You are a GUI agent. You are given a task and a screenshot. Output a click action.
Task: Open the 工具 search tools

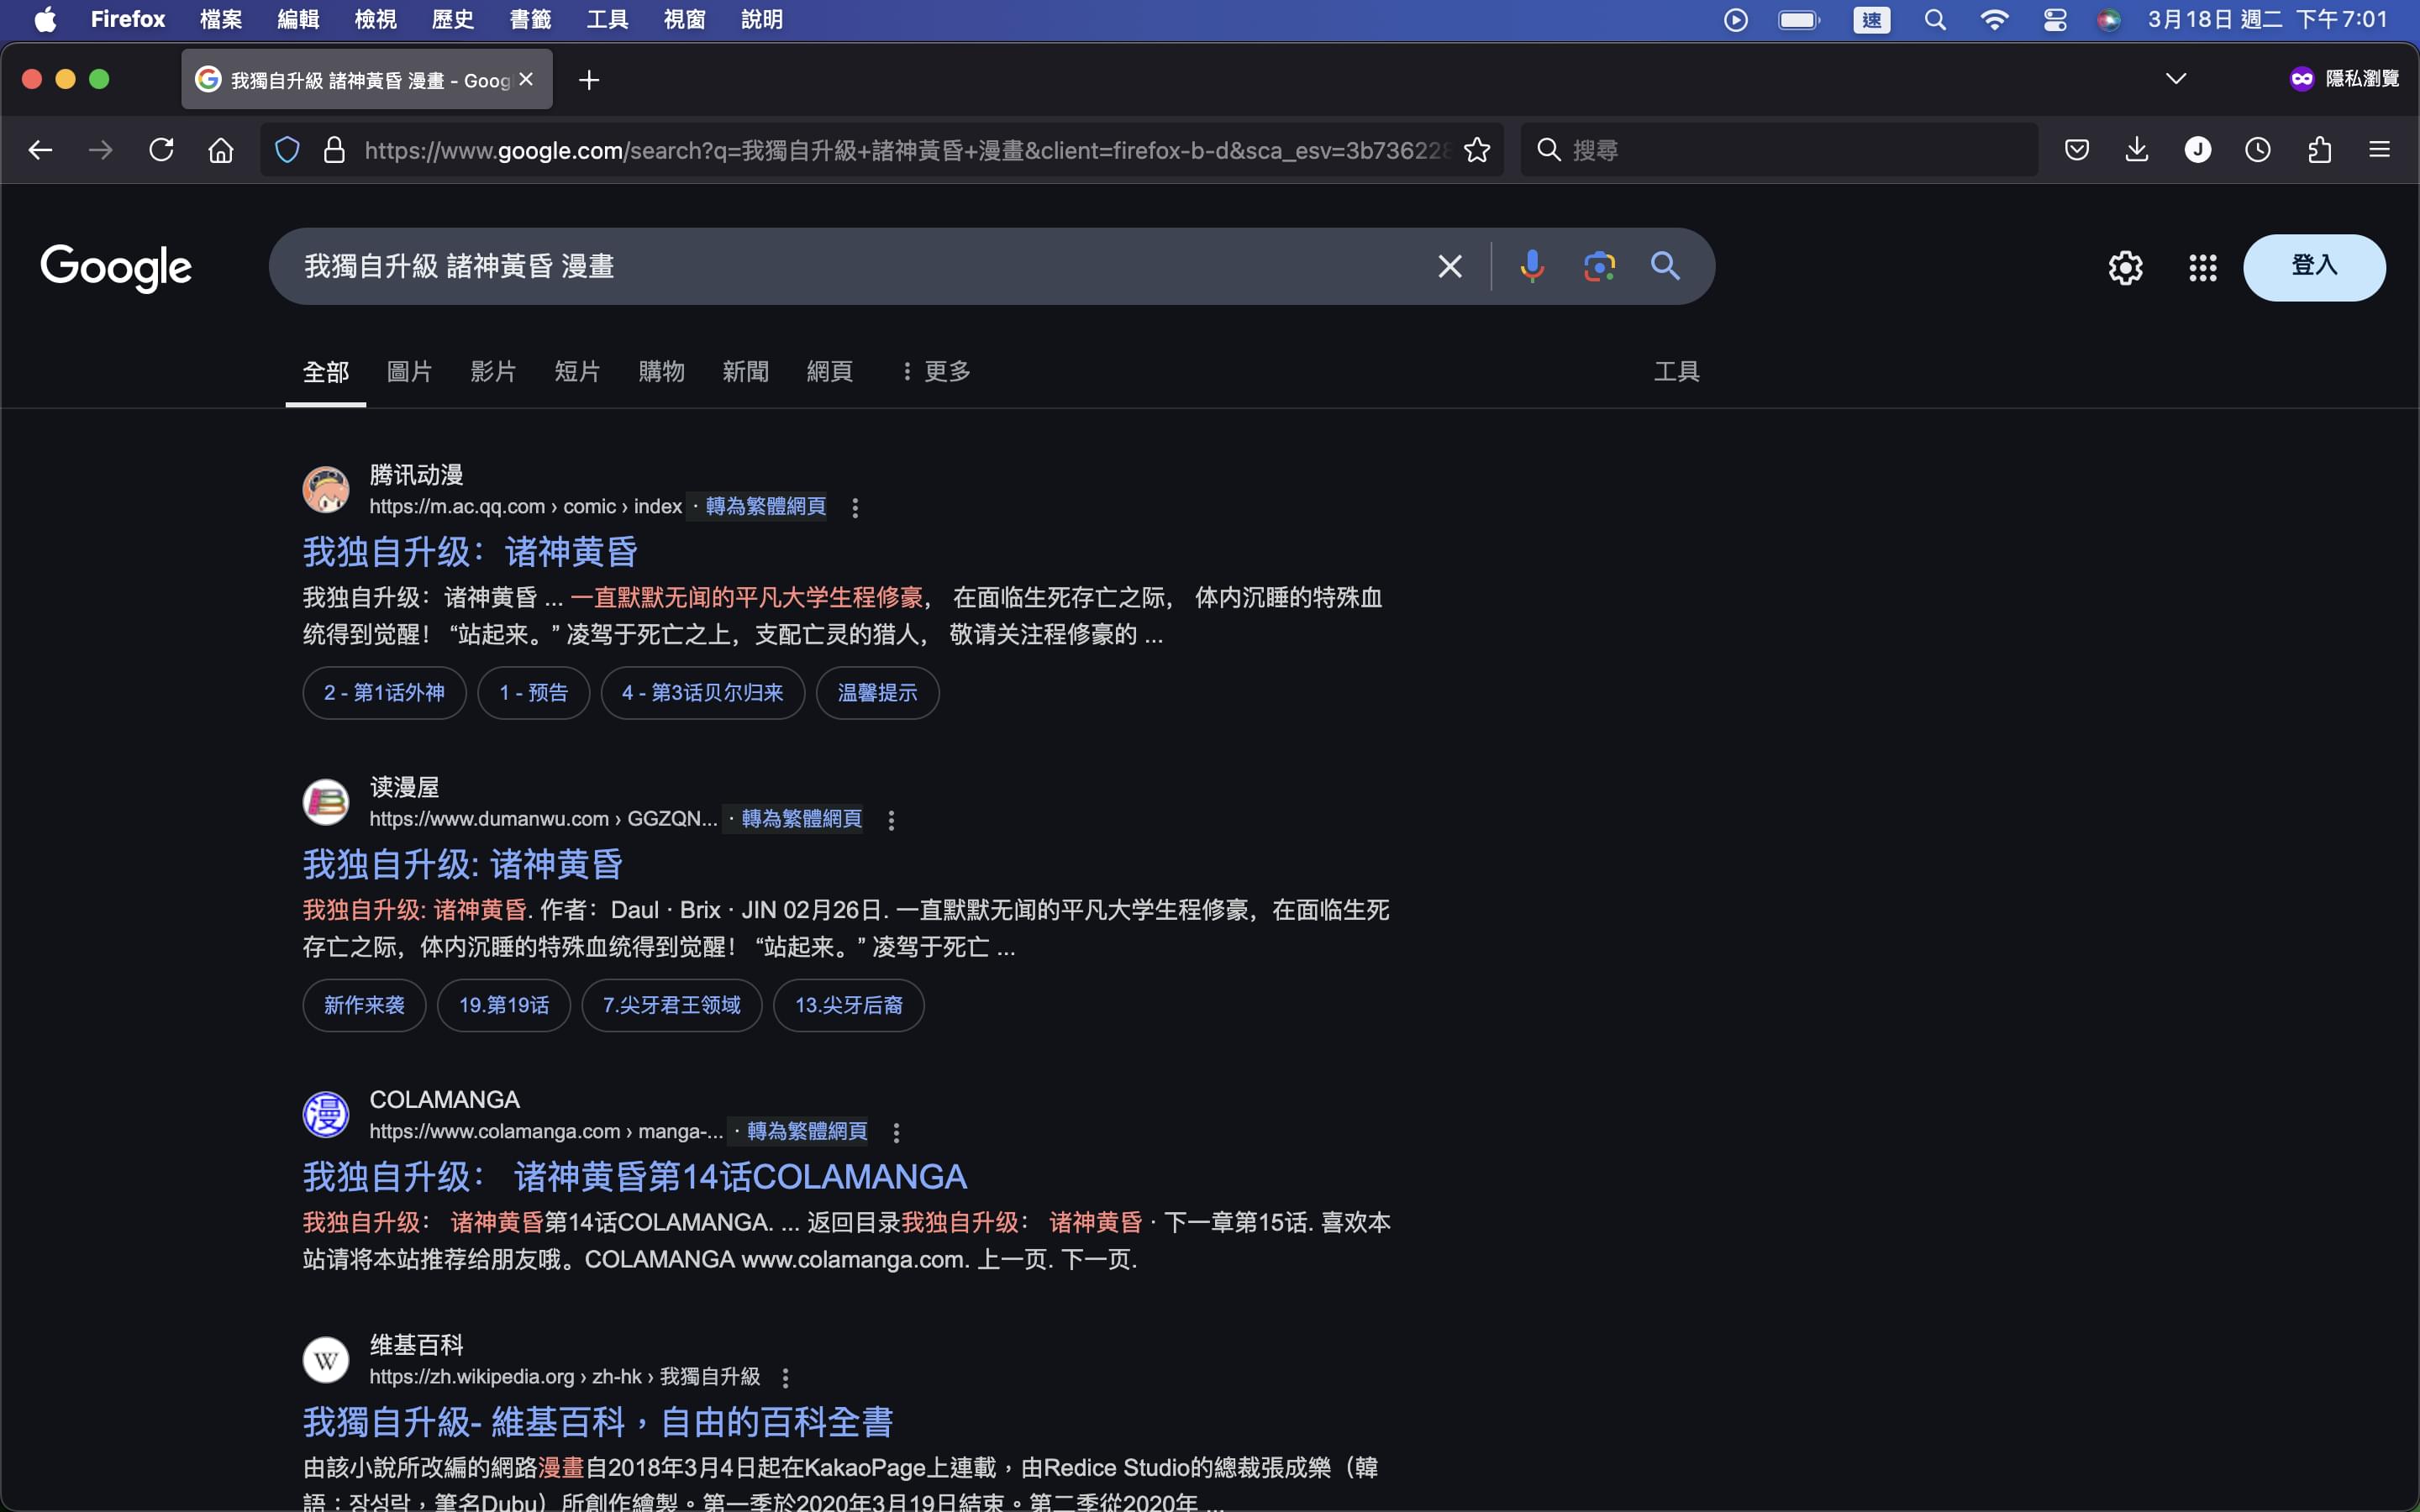(x=1677, y=372)
